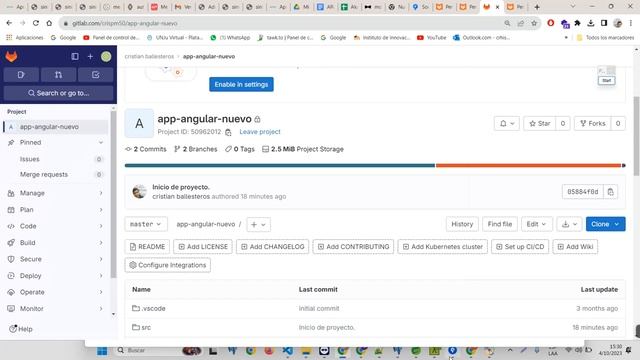The width and height of the screenshot is (640, 360).
Task: Click Add LICENSE
Action: coord(203,247)
